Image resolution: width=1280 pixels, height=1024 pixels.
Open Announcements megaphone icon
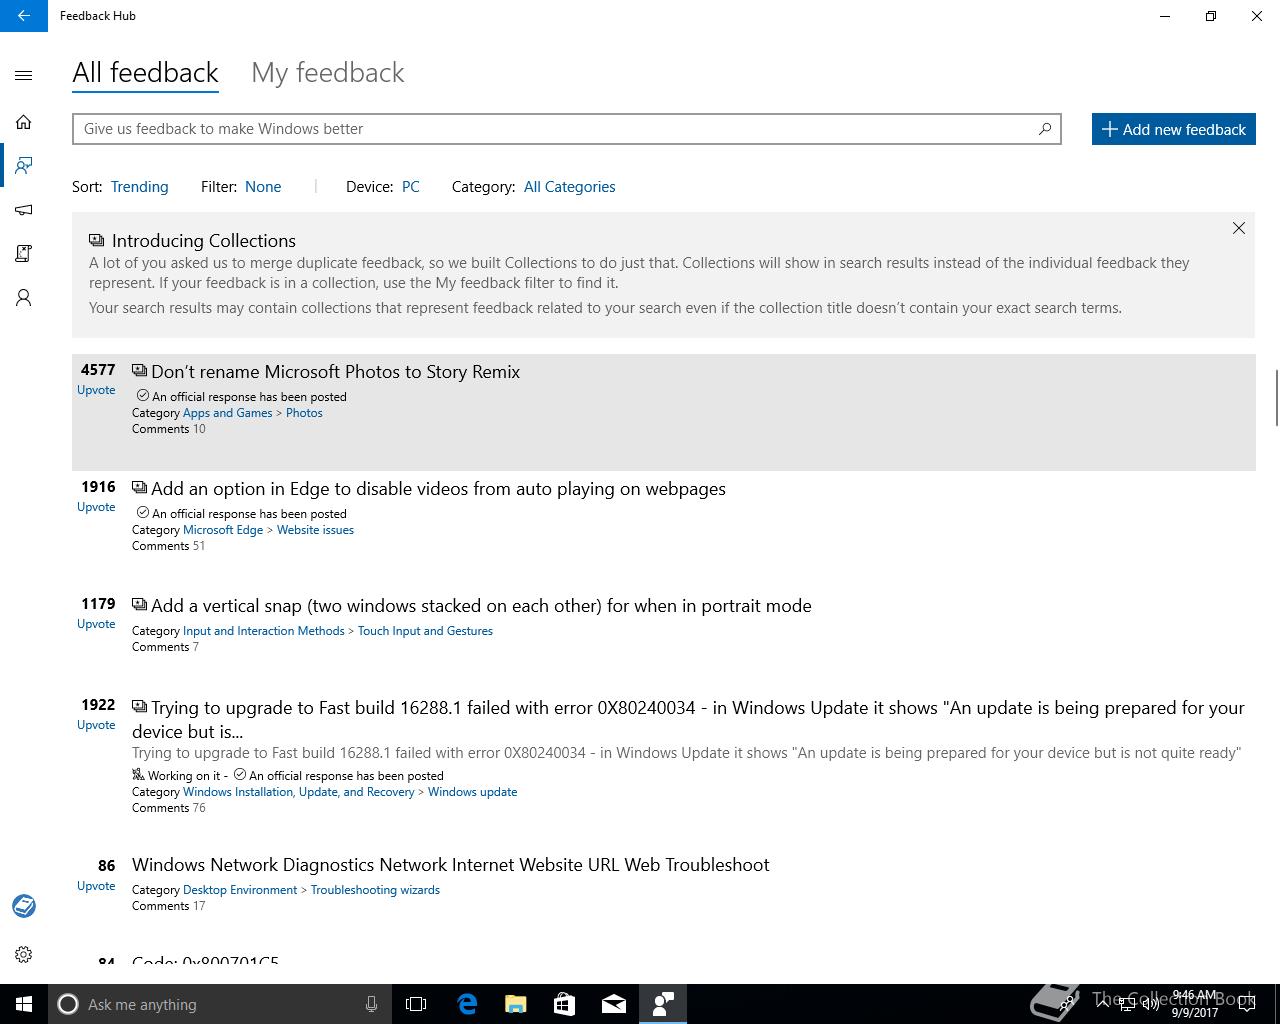[24, 210]
